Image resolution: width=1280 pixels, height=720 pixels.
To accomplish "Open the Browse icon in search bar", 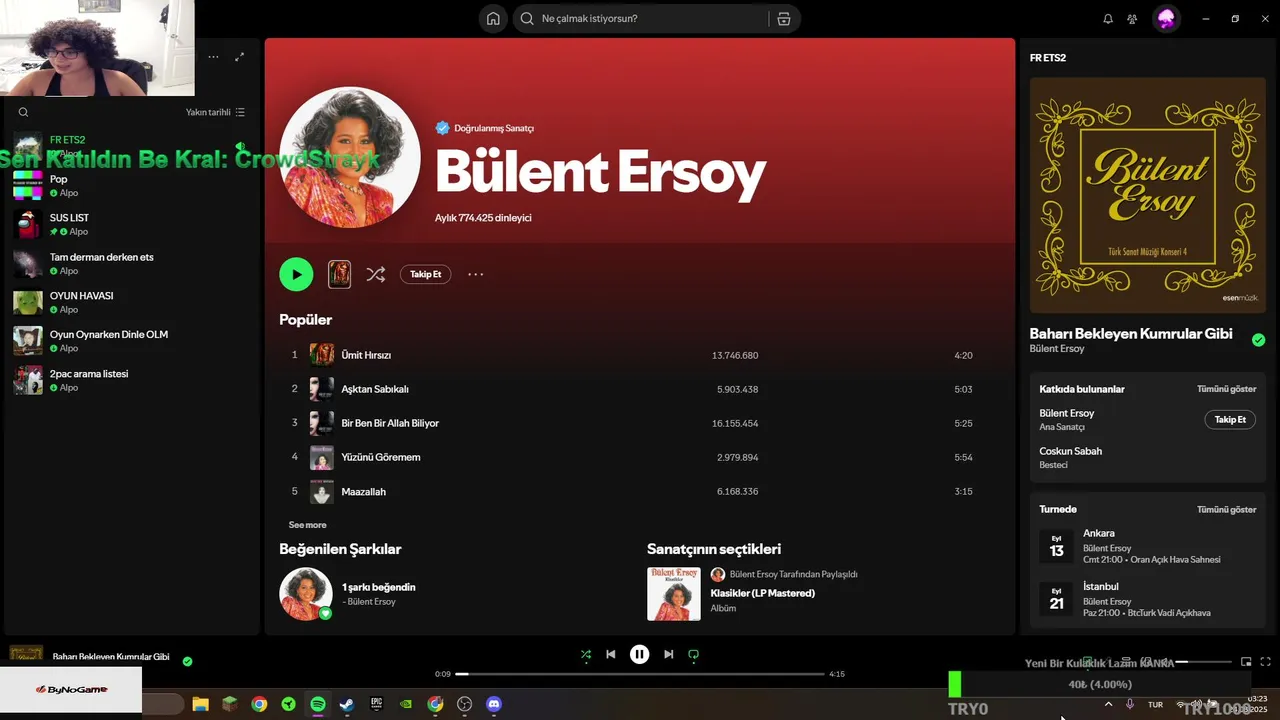I will click(x=783, y=19).
